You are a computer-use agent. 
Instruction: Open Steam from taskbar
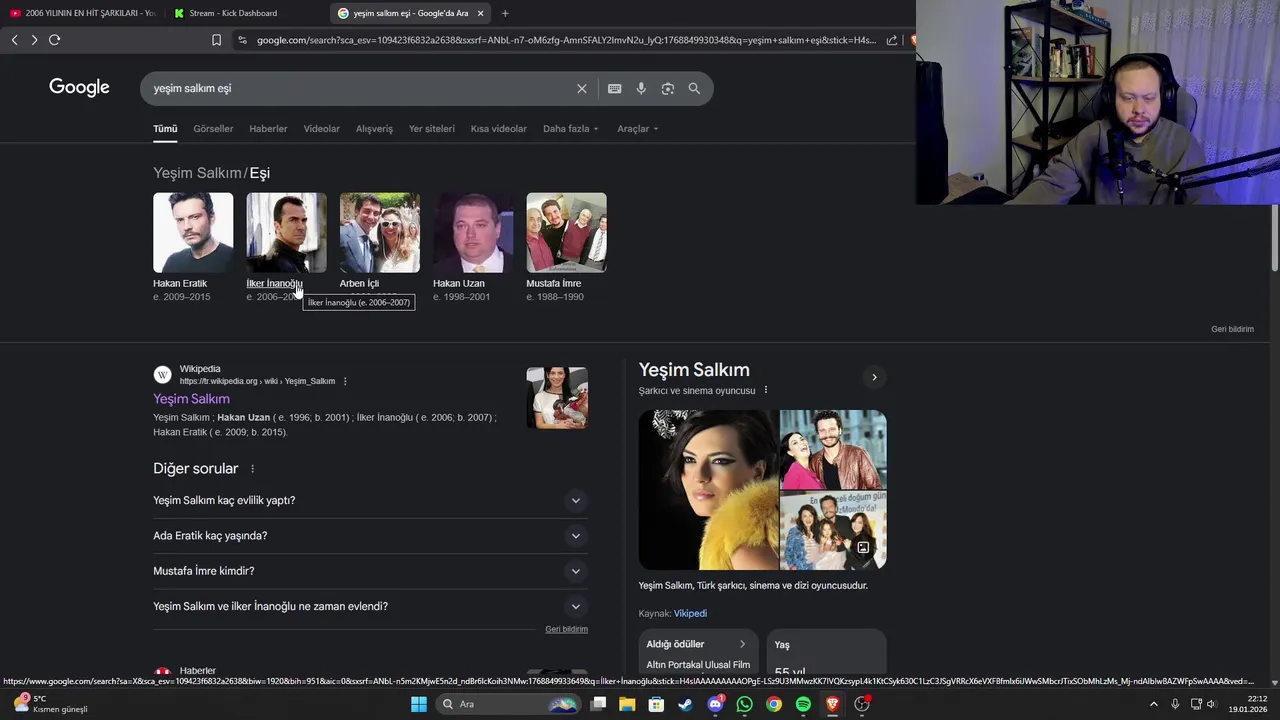pos(685,704)
